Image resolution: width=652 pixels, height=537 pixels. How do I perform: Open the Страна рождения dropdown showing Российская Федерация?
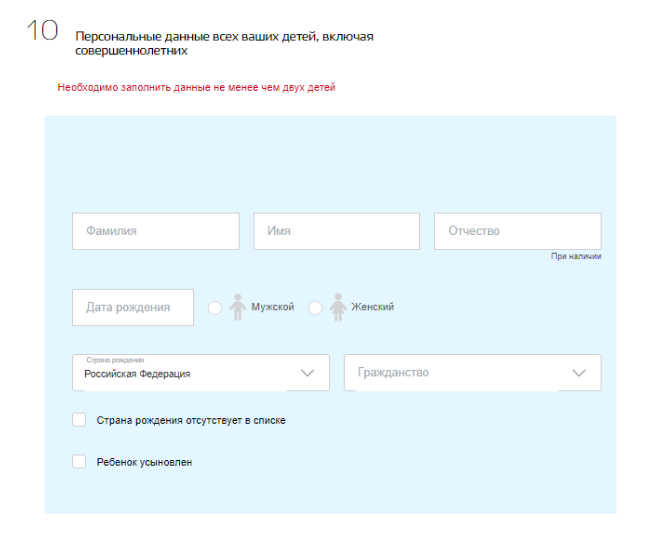tap(185, 373)
